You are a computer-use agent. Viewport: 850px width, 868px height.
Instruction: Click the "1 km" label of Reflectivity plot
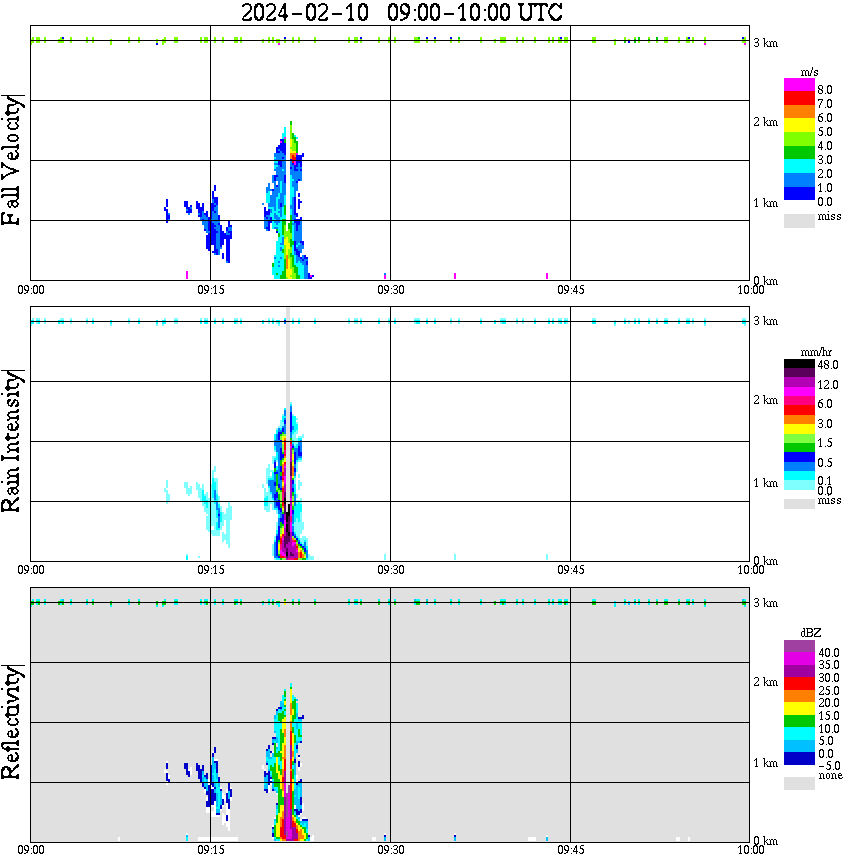click(x=765, y=763)
